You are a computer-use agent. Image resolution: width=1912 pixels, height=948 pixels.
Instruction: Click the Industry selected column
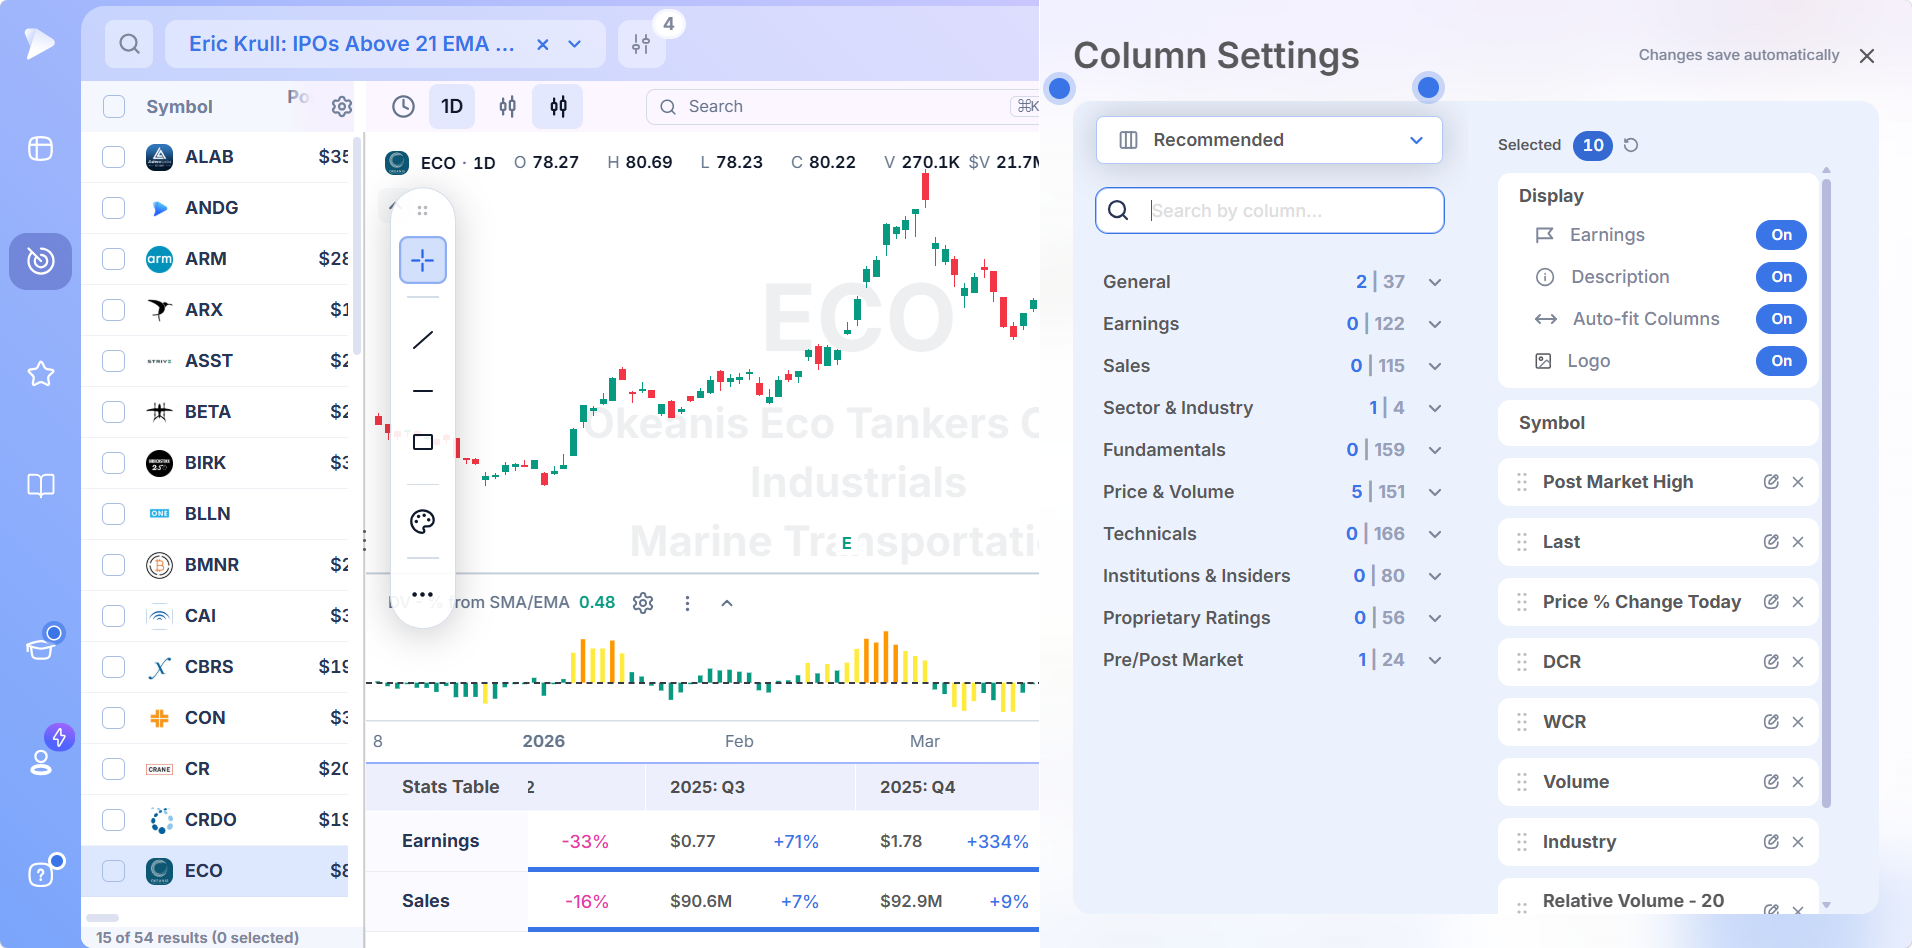[1658, 842]
